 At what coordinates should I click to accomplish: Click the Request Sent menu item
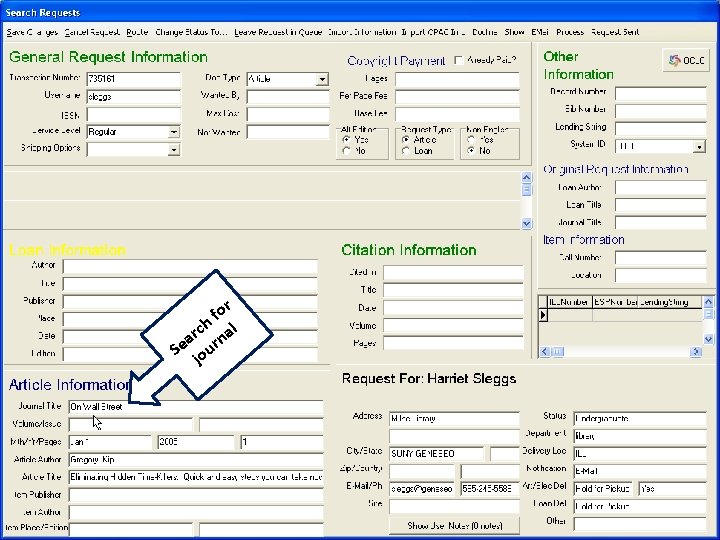pyautogui.click(x=615, y=32)
